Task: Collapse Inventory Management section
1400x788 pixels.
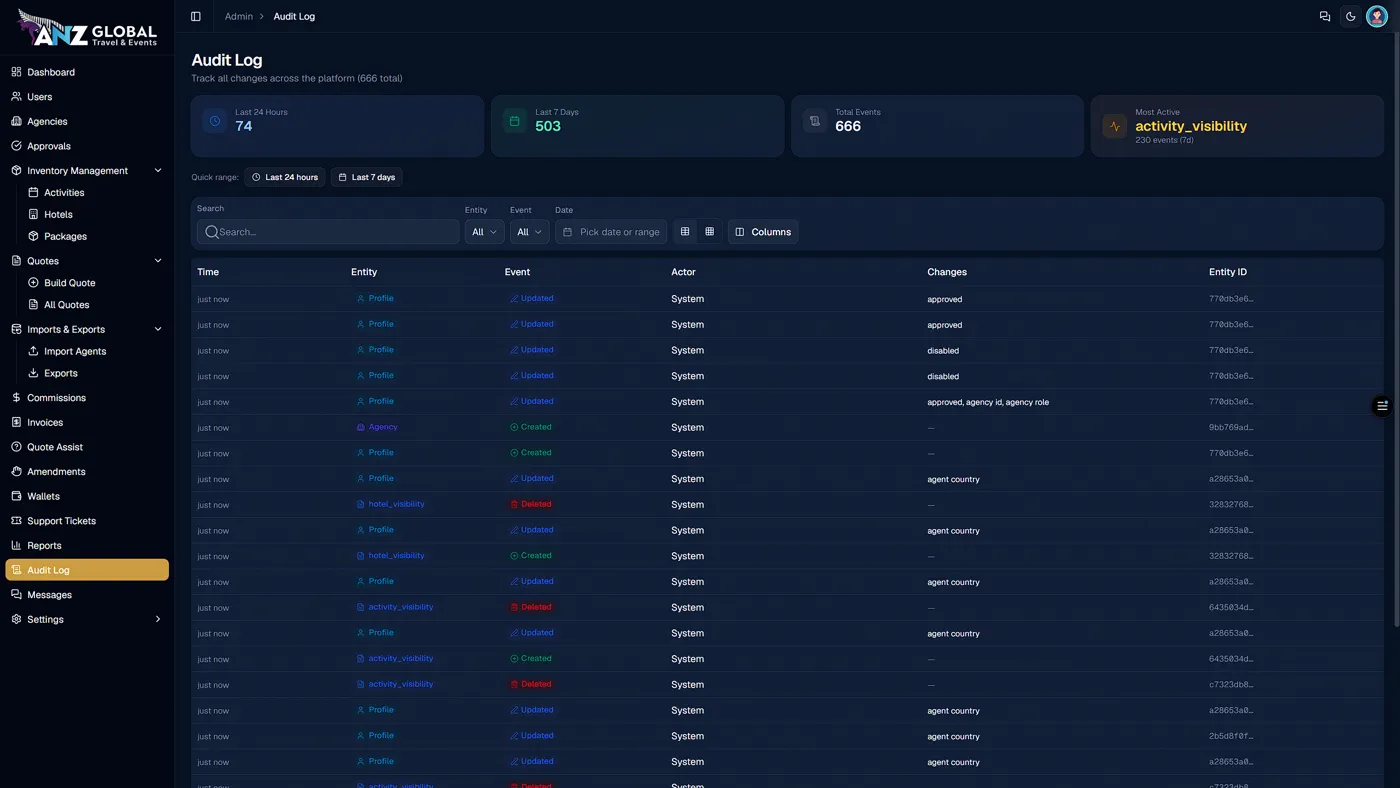Action: click(158, 171)
